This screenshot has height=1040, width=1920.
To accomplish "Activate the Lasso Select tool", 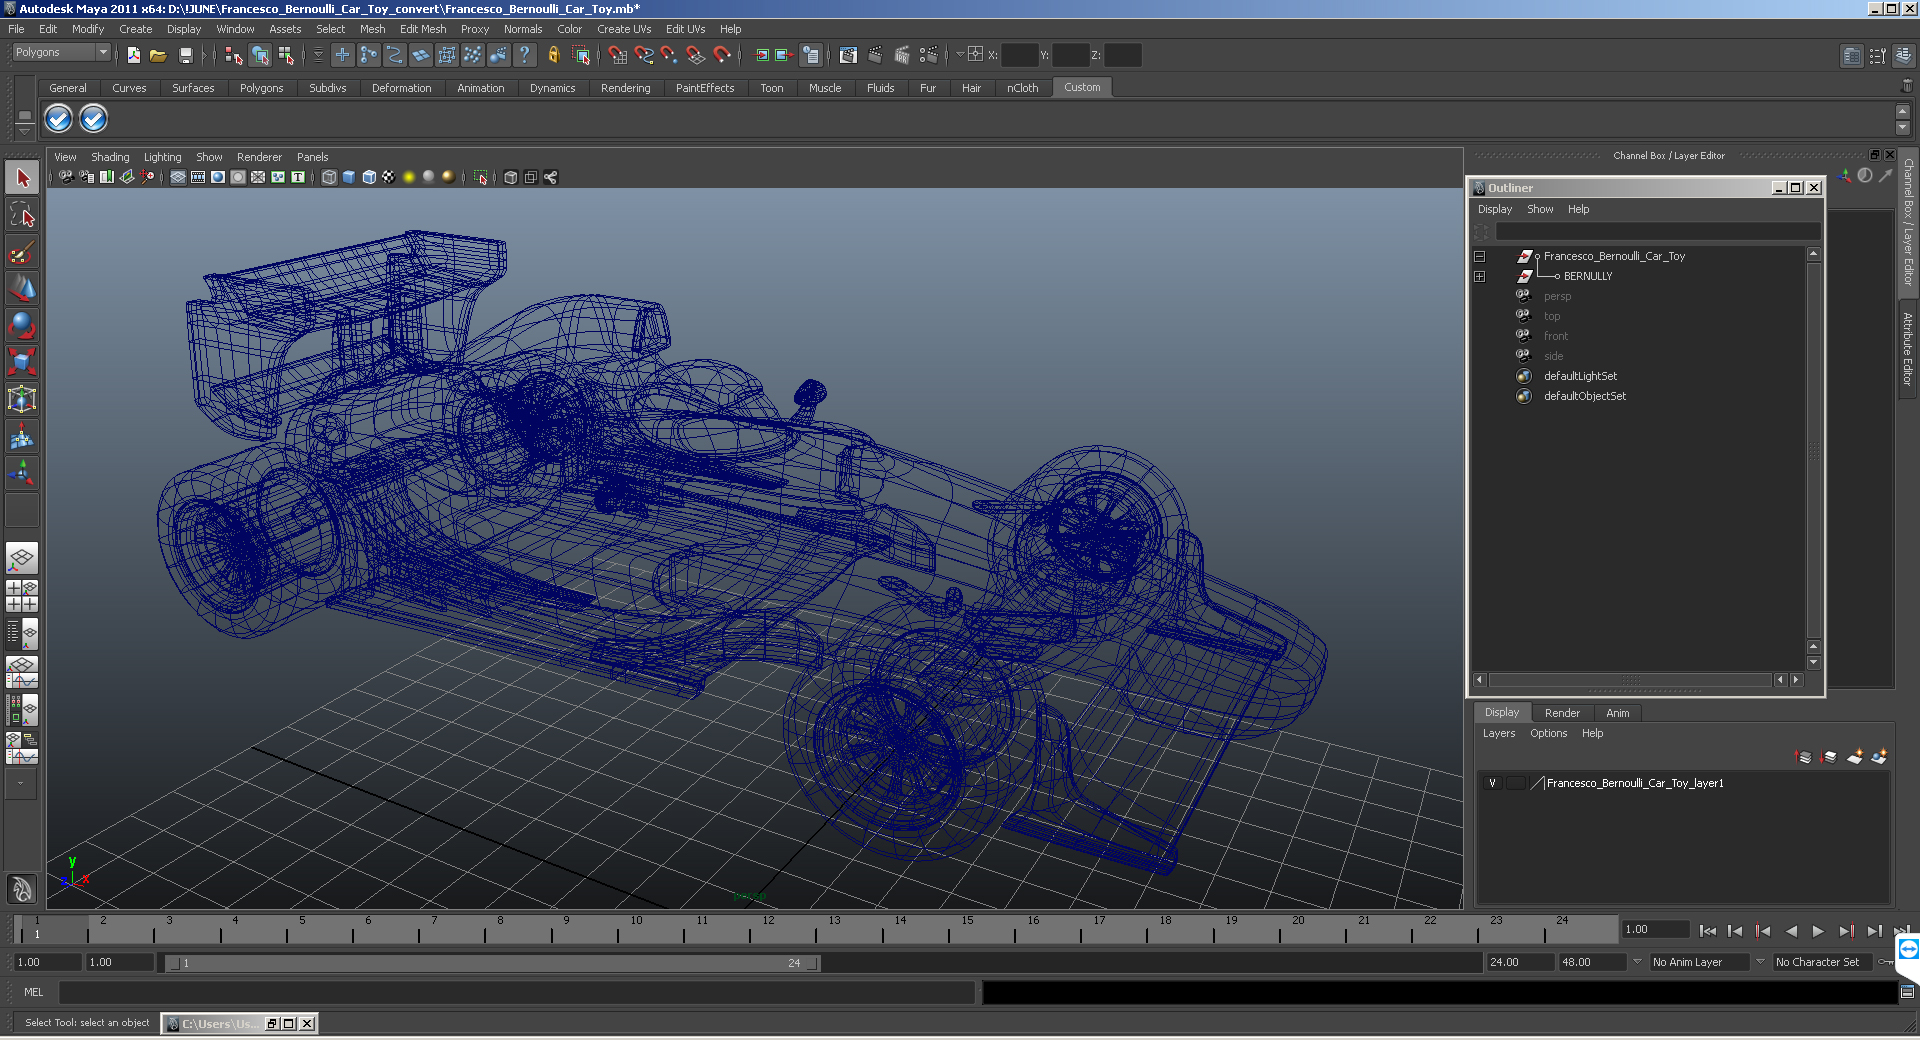I will 22,215.
